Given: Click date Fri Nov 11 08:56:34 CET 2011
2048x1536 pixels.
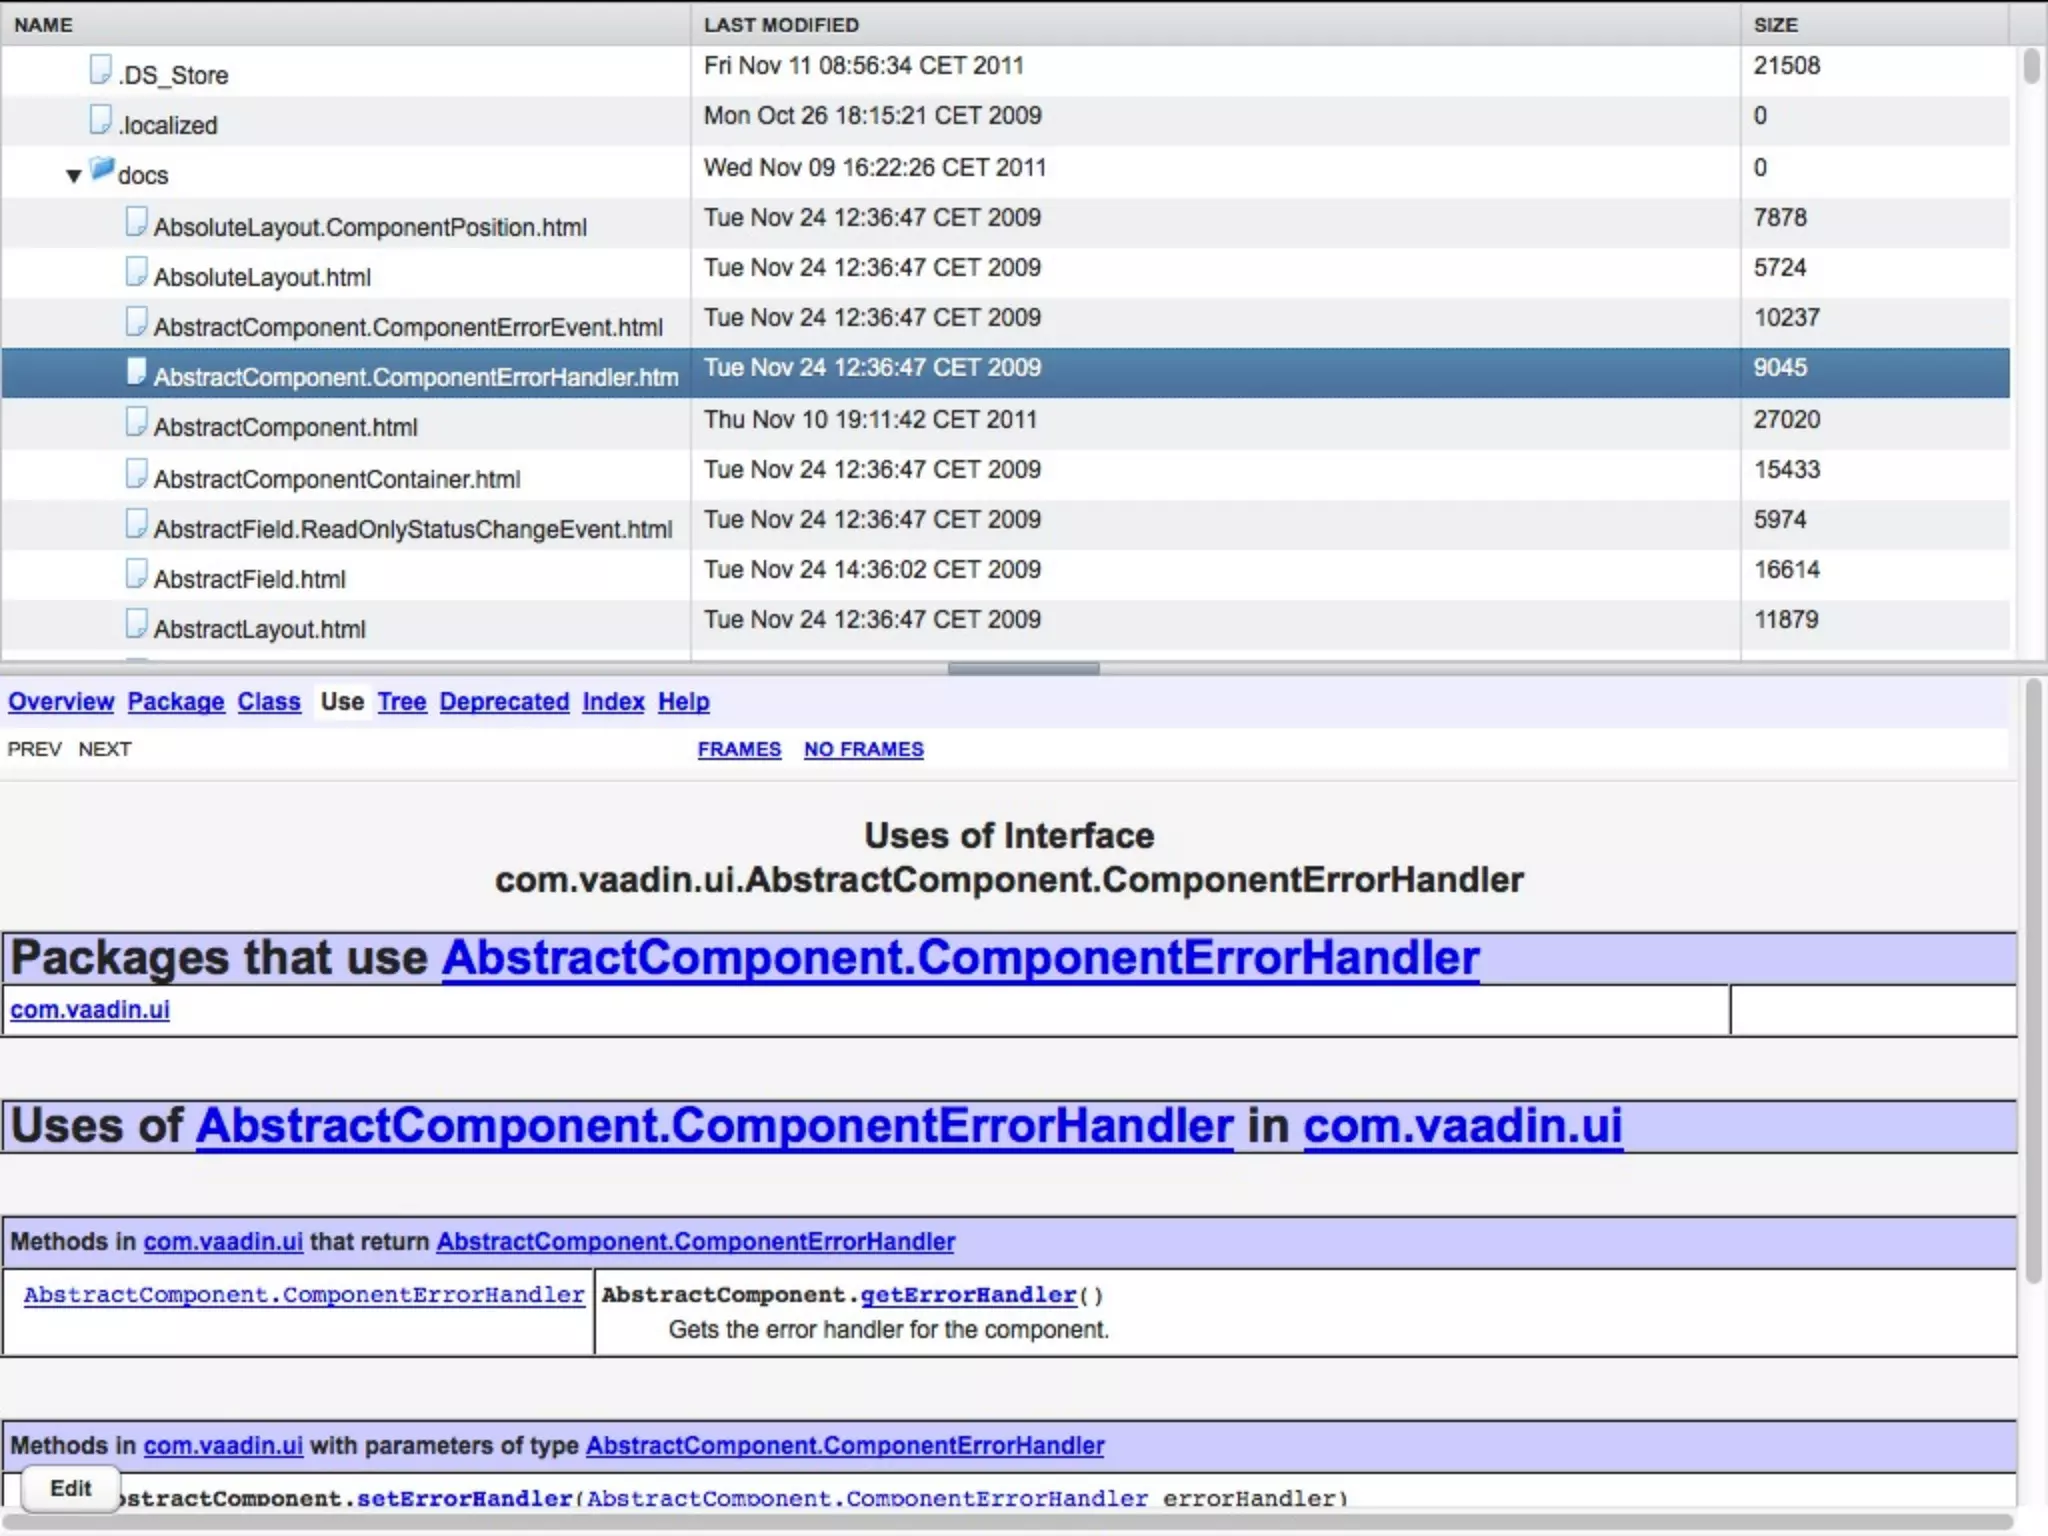Looking at the screenshot, I should 864,65.
